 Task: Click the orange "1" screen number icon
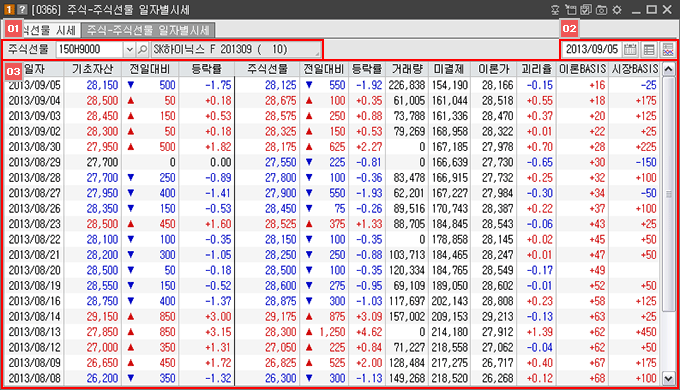pyautogui.click(x=9, y=9)
